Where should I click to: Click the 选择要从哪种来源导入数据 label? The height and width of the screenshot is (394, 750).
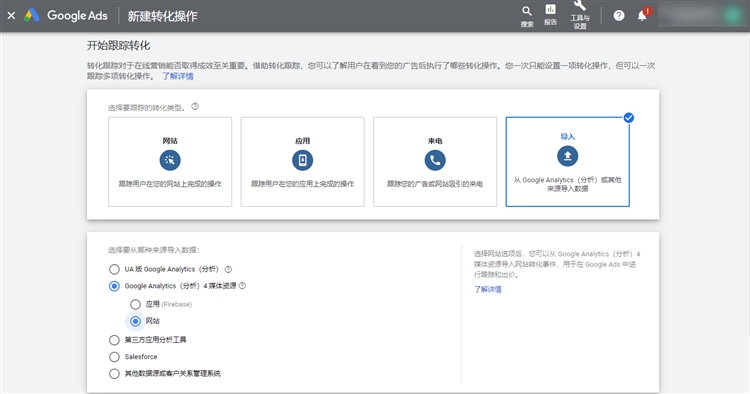tap(154, 250)
